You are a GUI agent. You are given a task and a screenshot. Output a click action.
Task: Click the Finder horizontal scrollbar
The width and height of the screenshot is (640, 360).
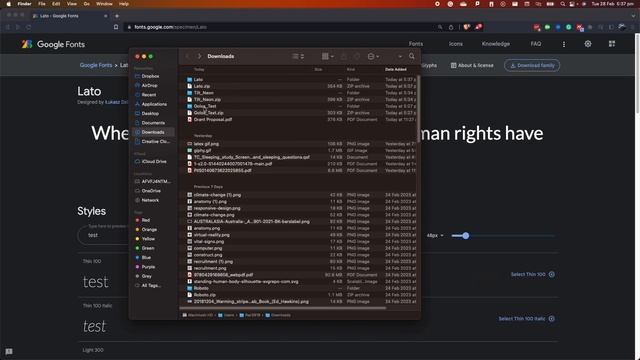pos(282,308)
